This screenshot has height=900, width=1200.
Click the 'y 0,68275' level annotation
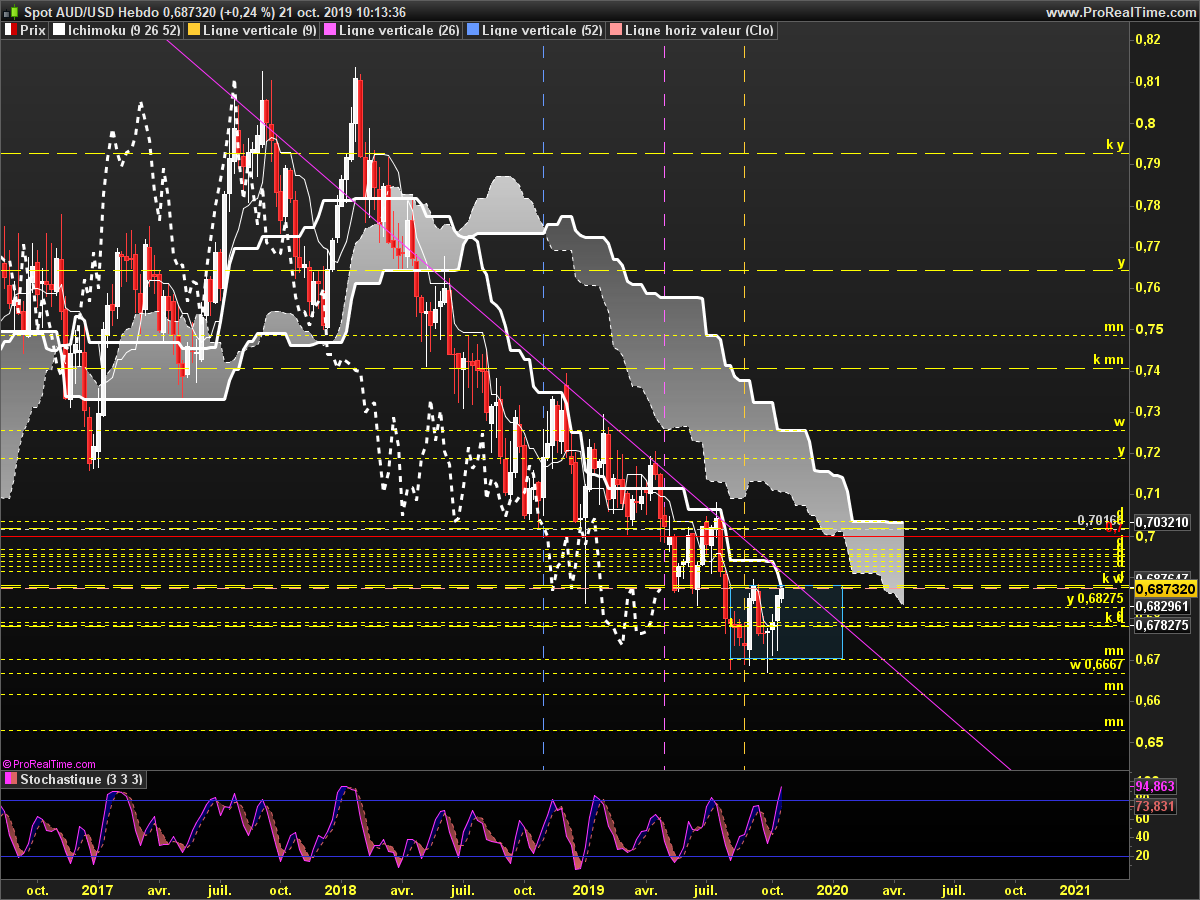pyautogui.click(x=1095, y=599)
